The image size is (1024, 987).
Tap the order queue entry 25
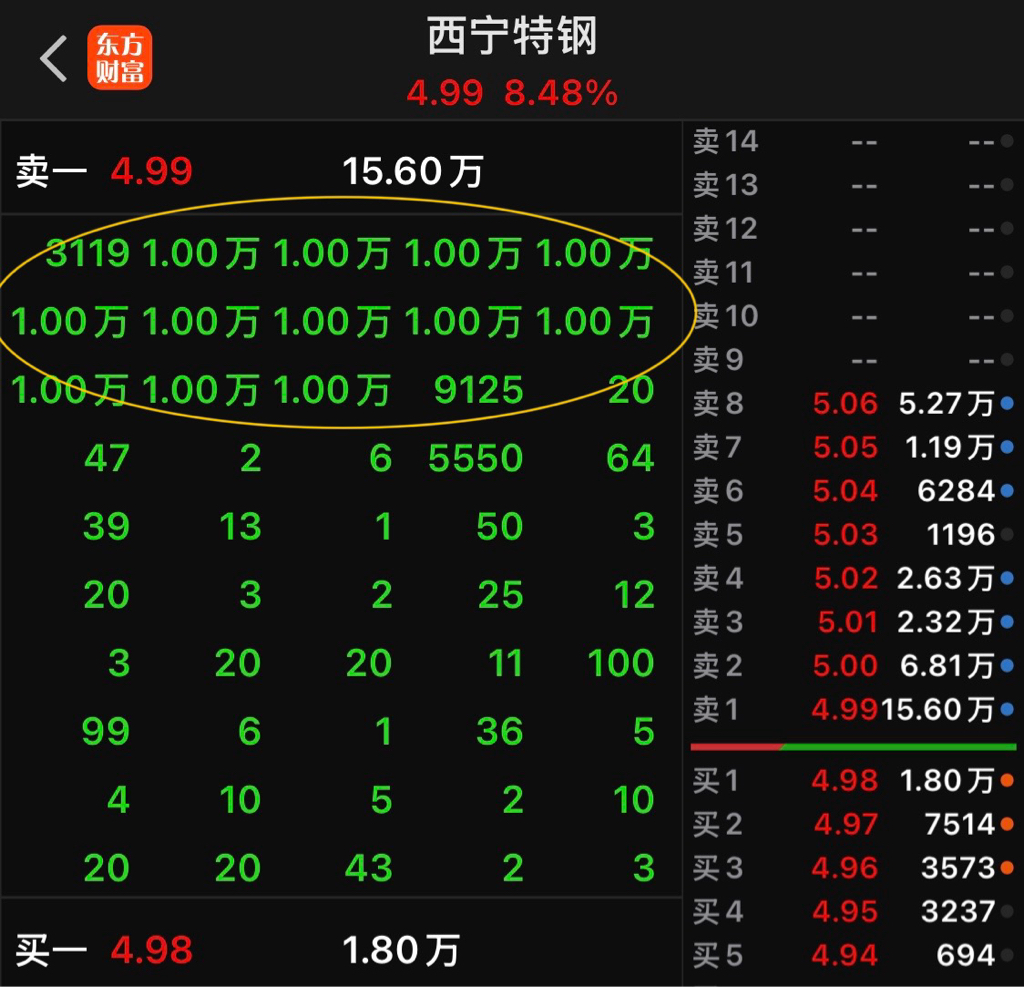500,594
